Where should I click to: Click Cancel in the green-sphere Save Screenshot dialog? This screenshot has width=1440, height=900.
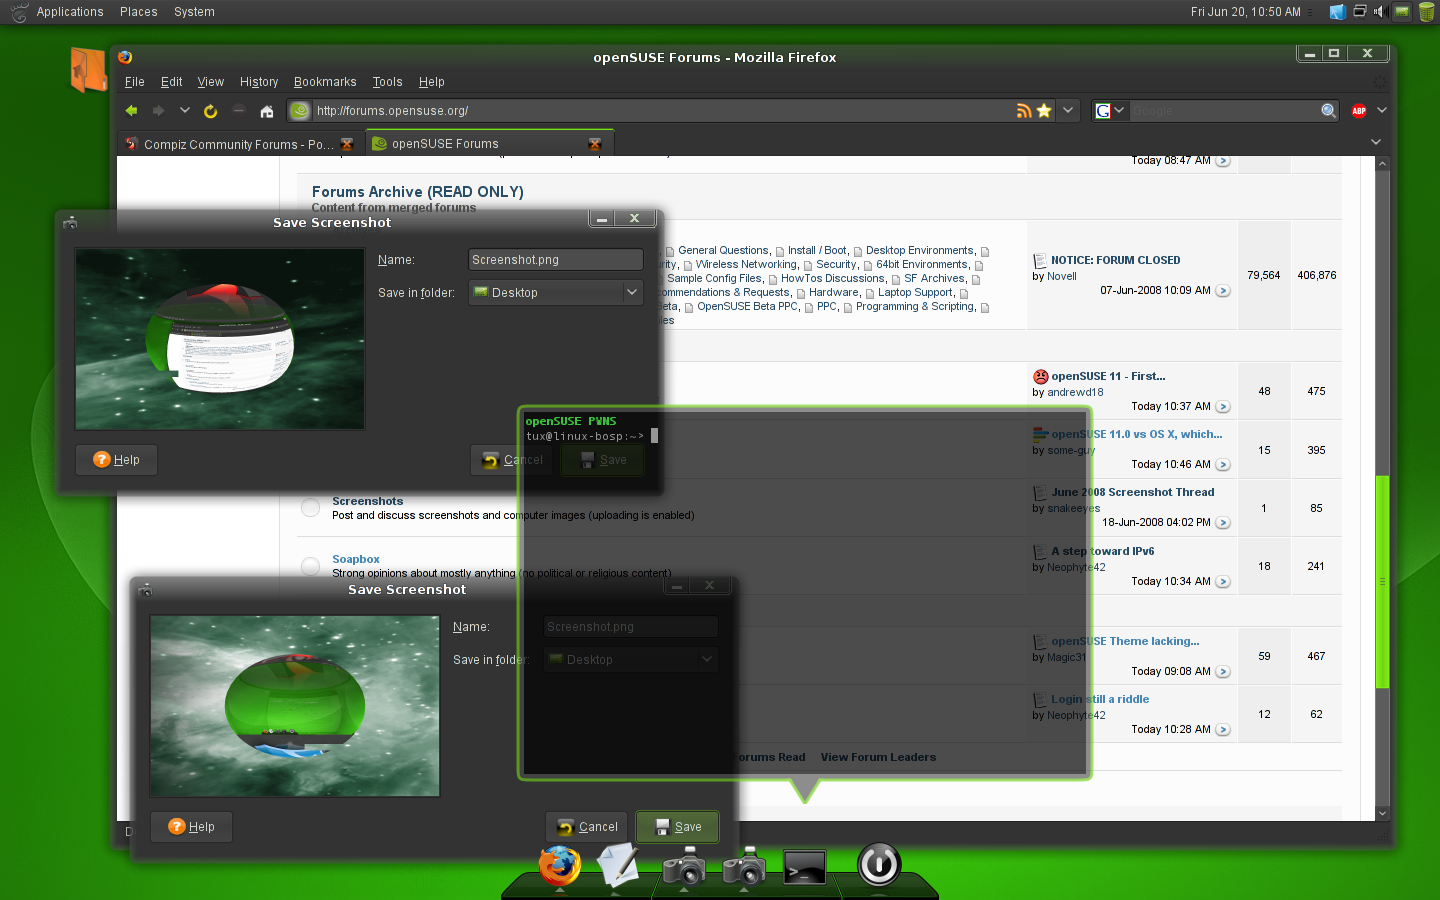click(x=587, y=827)
